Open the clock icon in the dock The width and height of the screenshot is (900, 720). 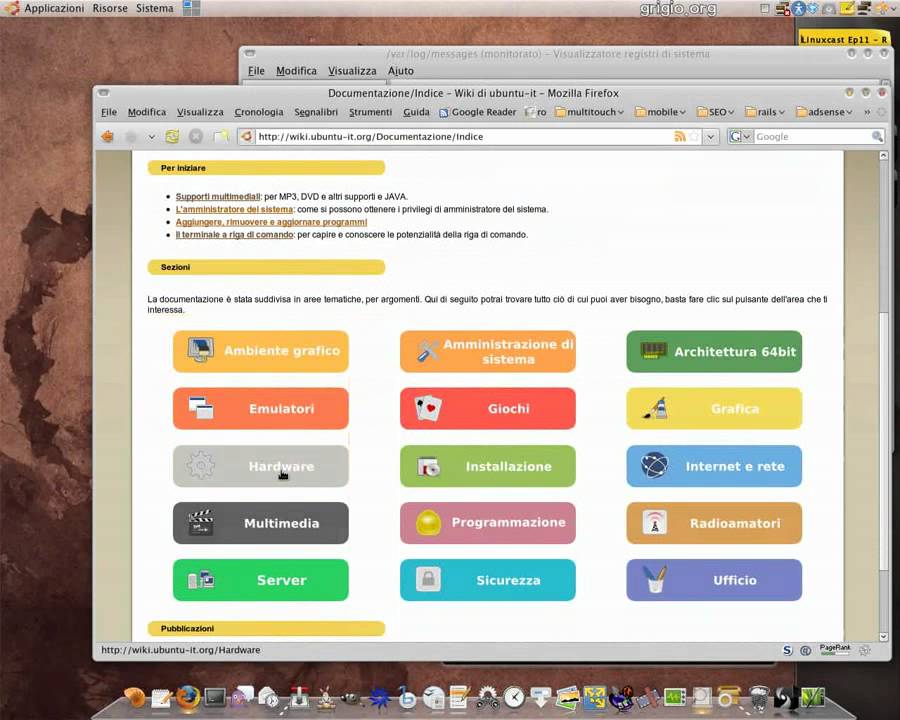click(514, 698)
